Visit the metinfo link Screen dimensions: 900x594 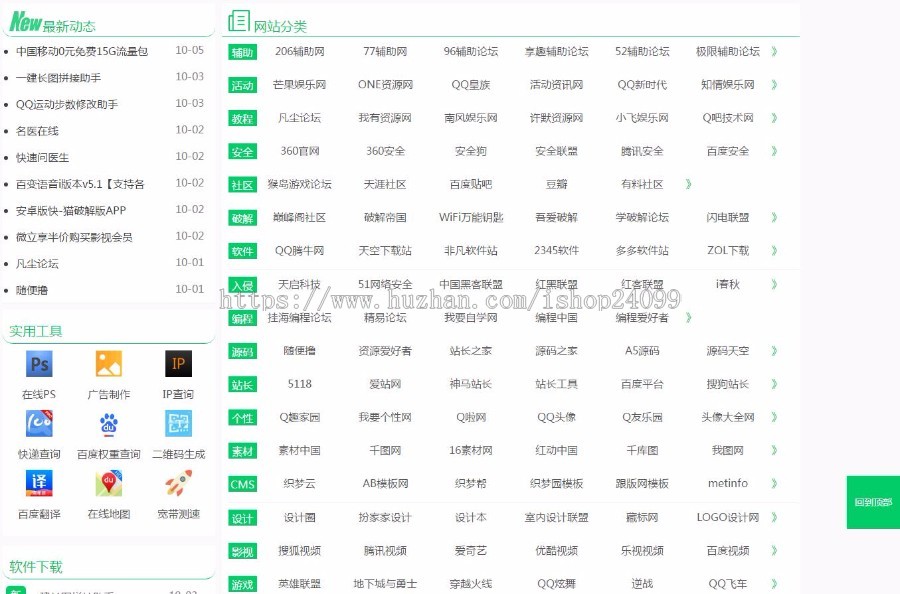[728, 484]
